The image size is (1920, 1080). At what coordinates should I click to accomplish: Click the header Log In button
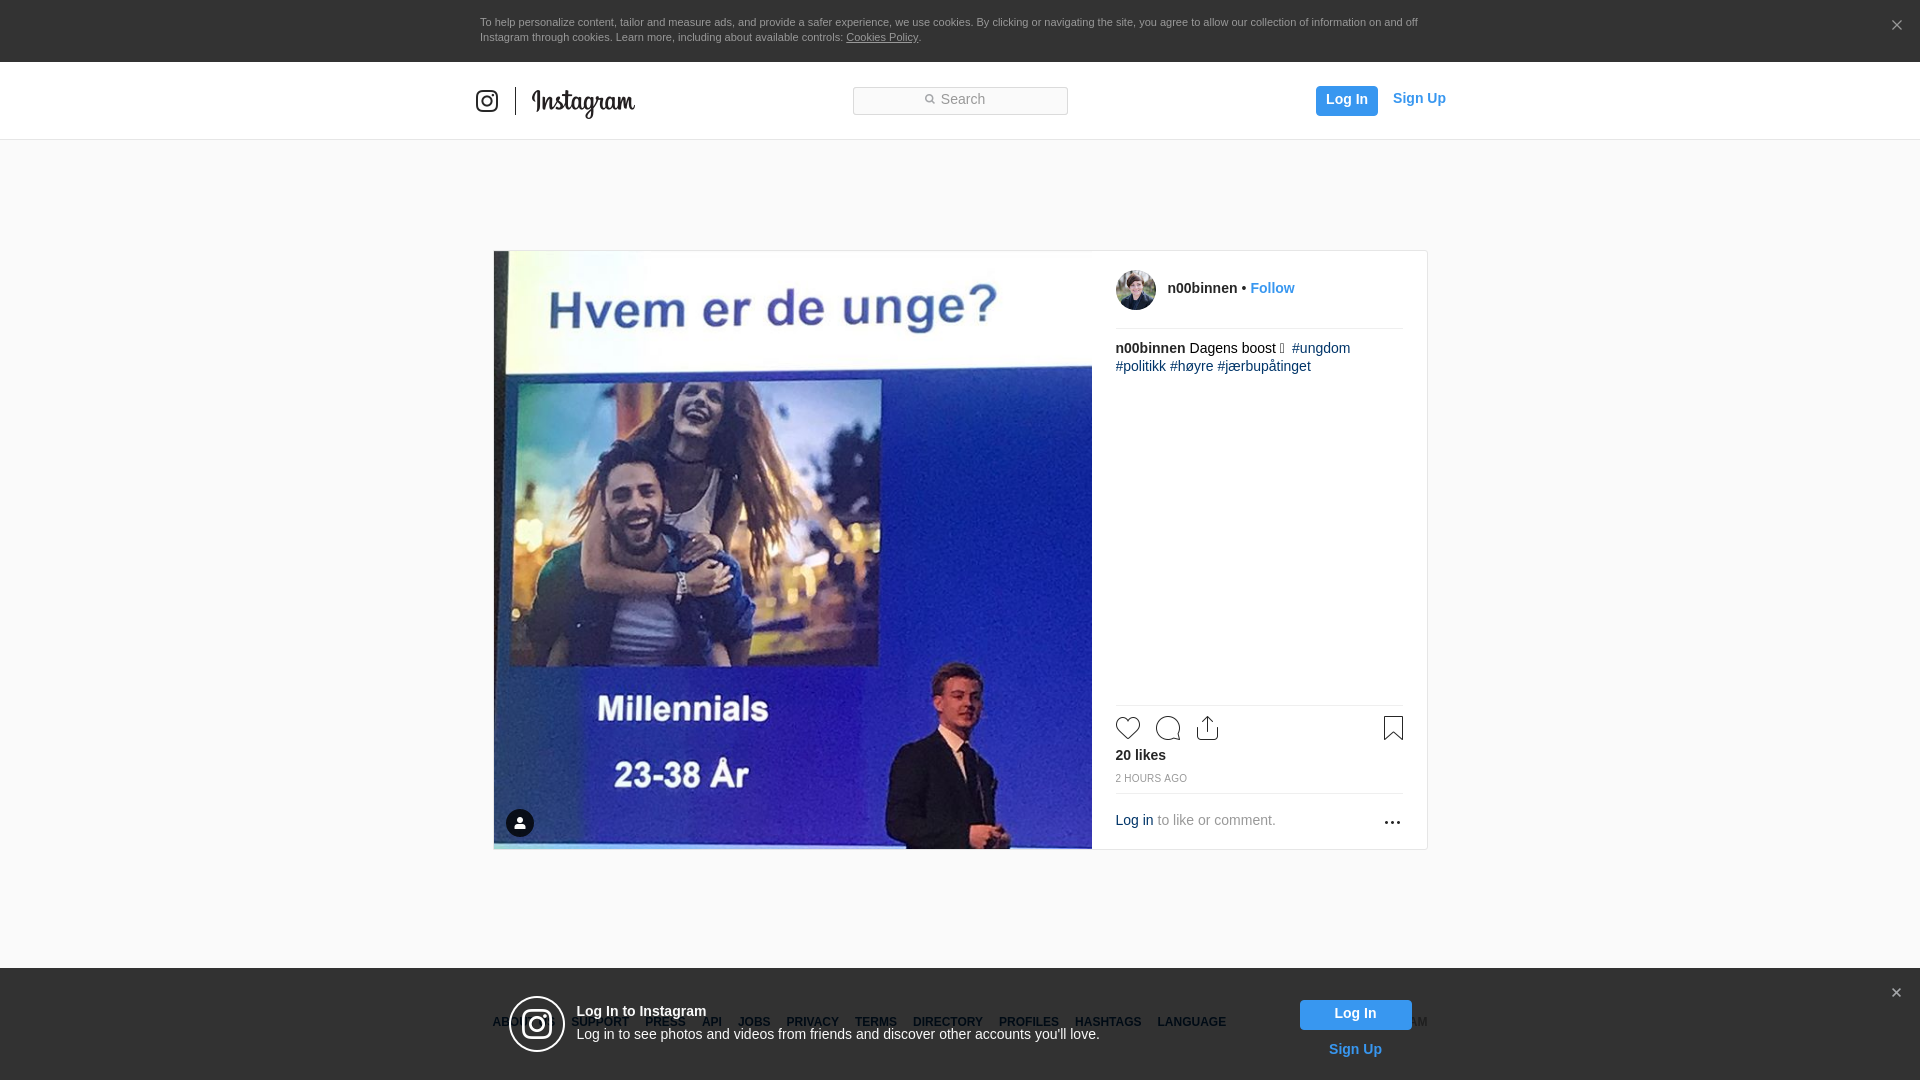(x=1347, y=100)
